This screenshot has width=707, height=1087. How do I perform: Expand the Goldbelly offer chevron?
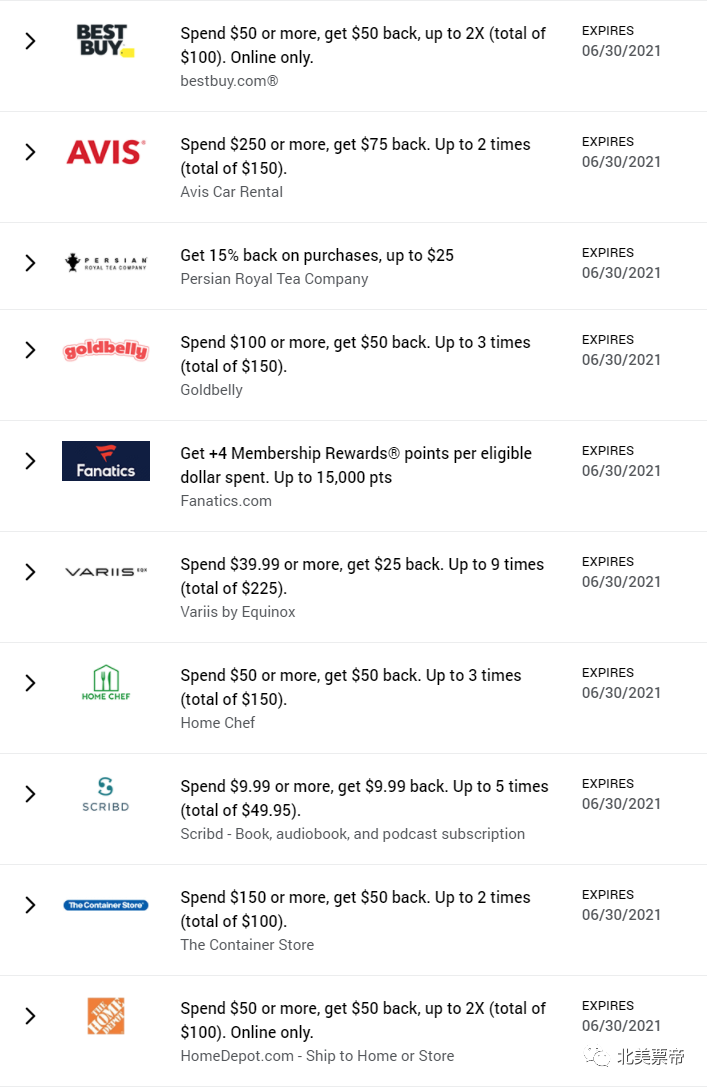[x=30, y=349]
